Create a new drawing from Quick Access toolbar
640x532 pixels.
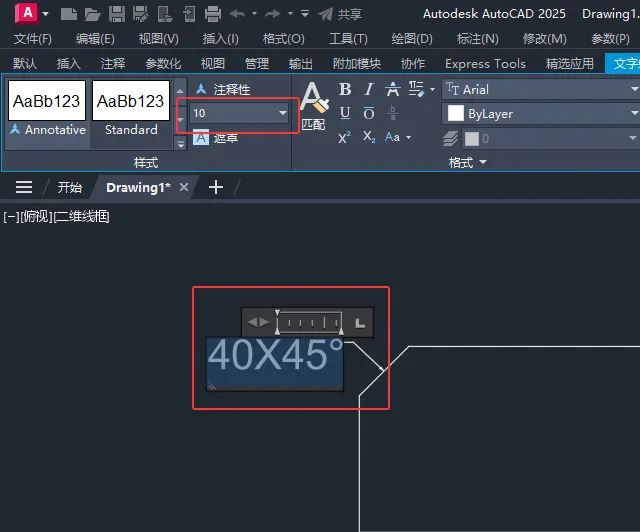tap(69, 14)
